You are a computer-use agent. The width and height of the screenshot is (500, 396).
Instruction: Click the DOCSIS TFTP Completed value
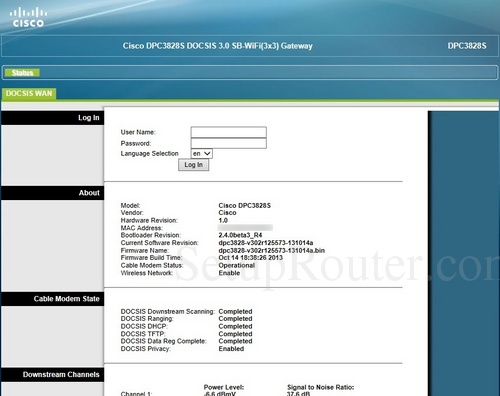[x=235, y=334]
